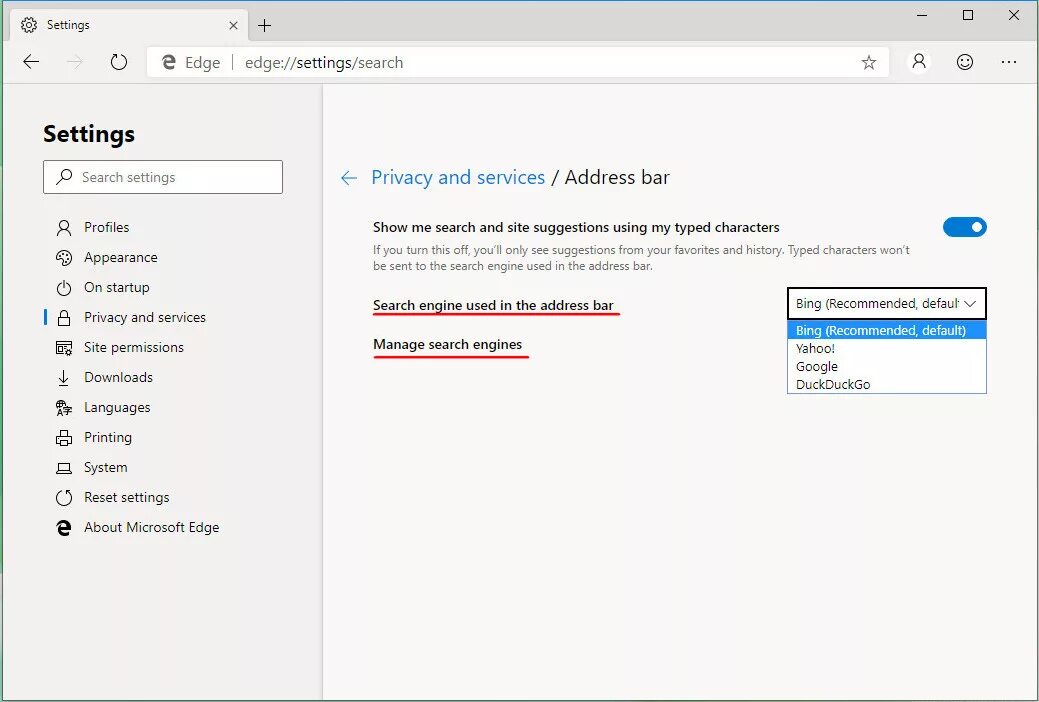Open System settings section
Viewport: 1039px width, 702px height.
(x=105, y=467)
